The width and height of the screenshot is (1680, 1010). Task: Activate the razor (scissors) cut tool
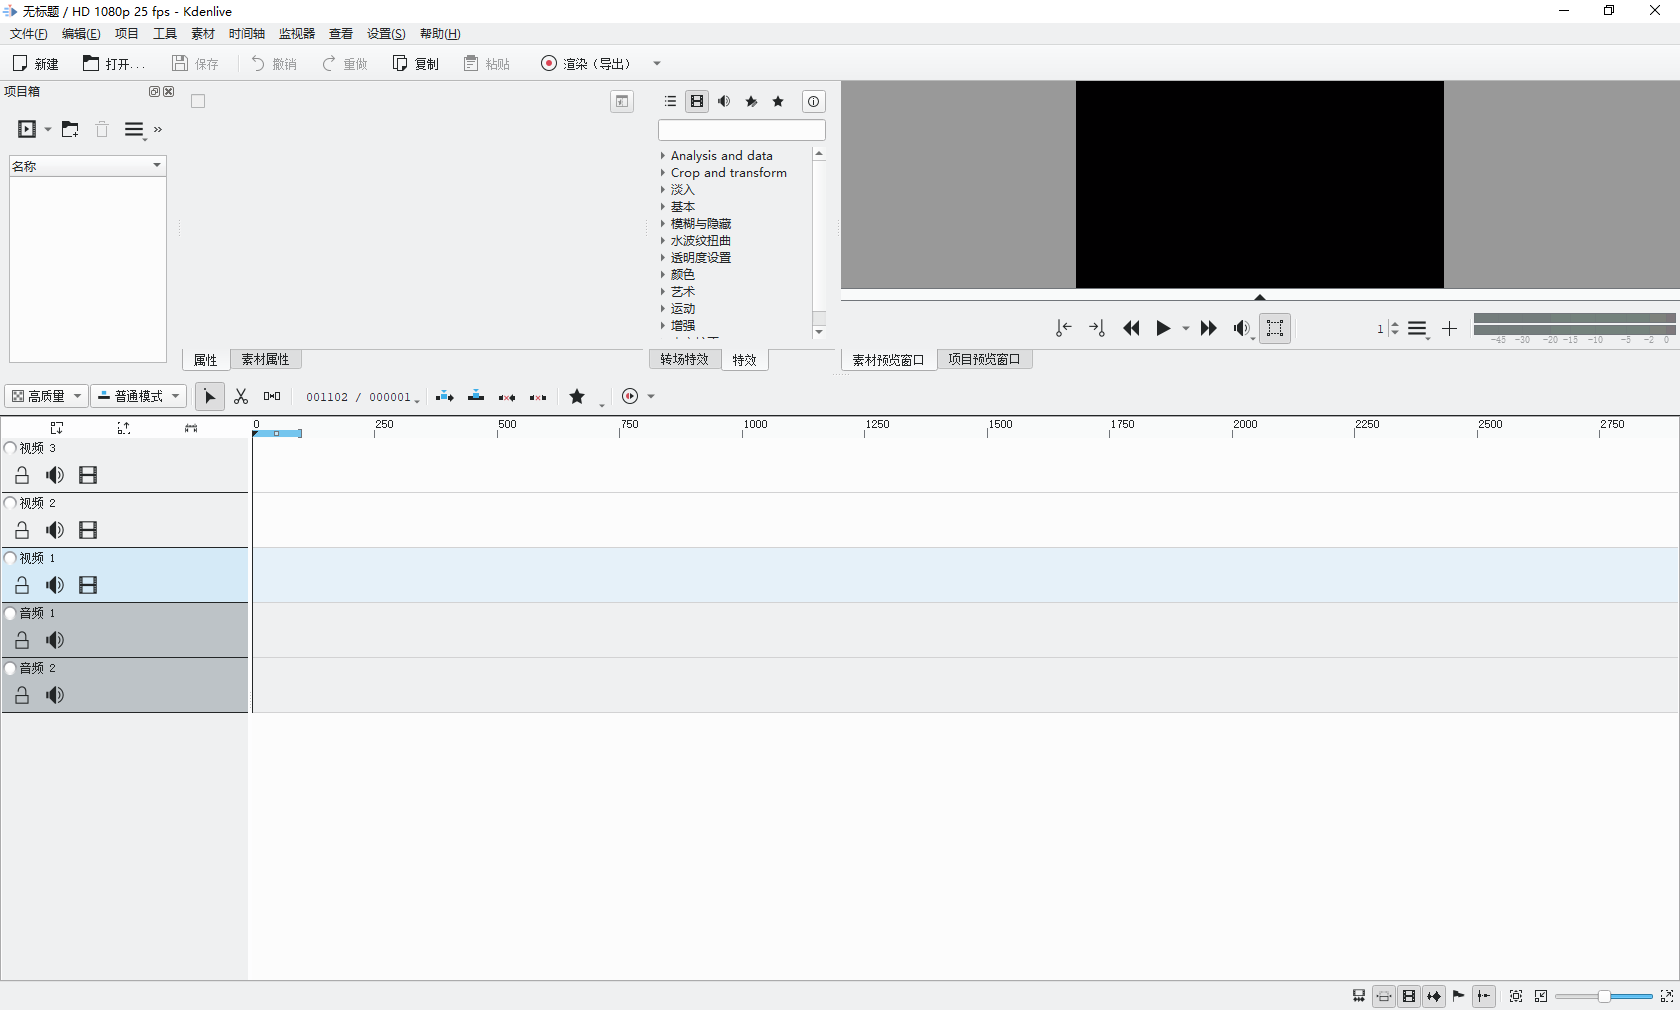(x=241, y=397)
